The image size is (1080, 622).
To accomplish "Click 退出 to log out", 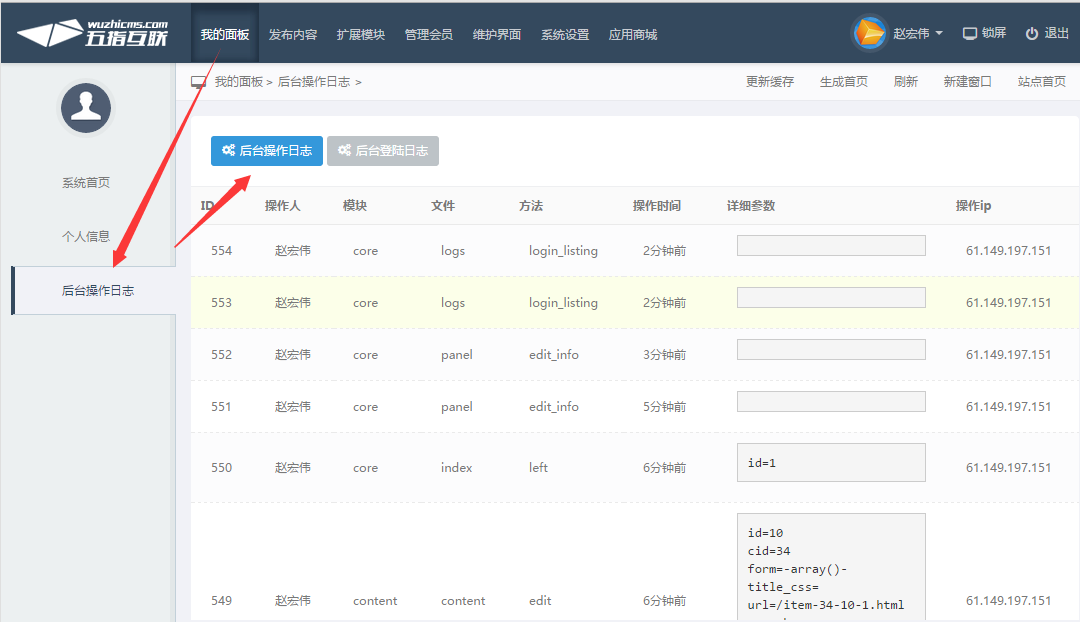I will (1057, 33).
